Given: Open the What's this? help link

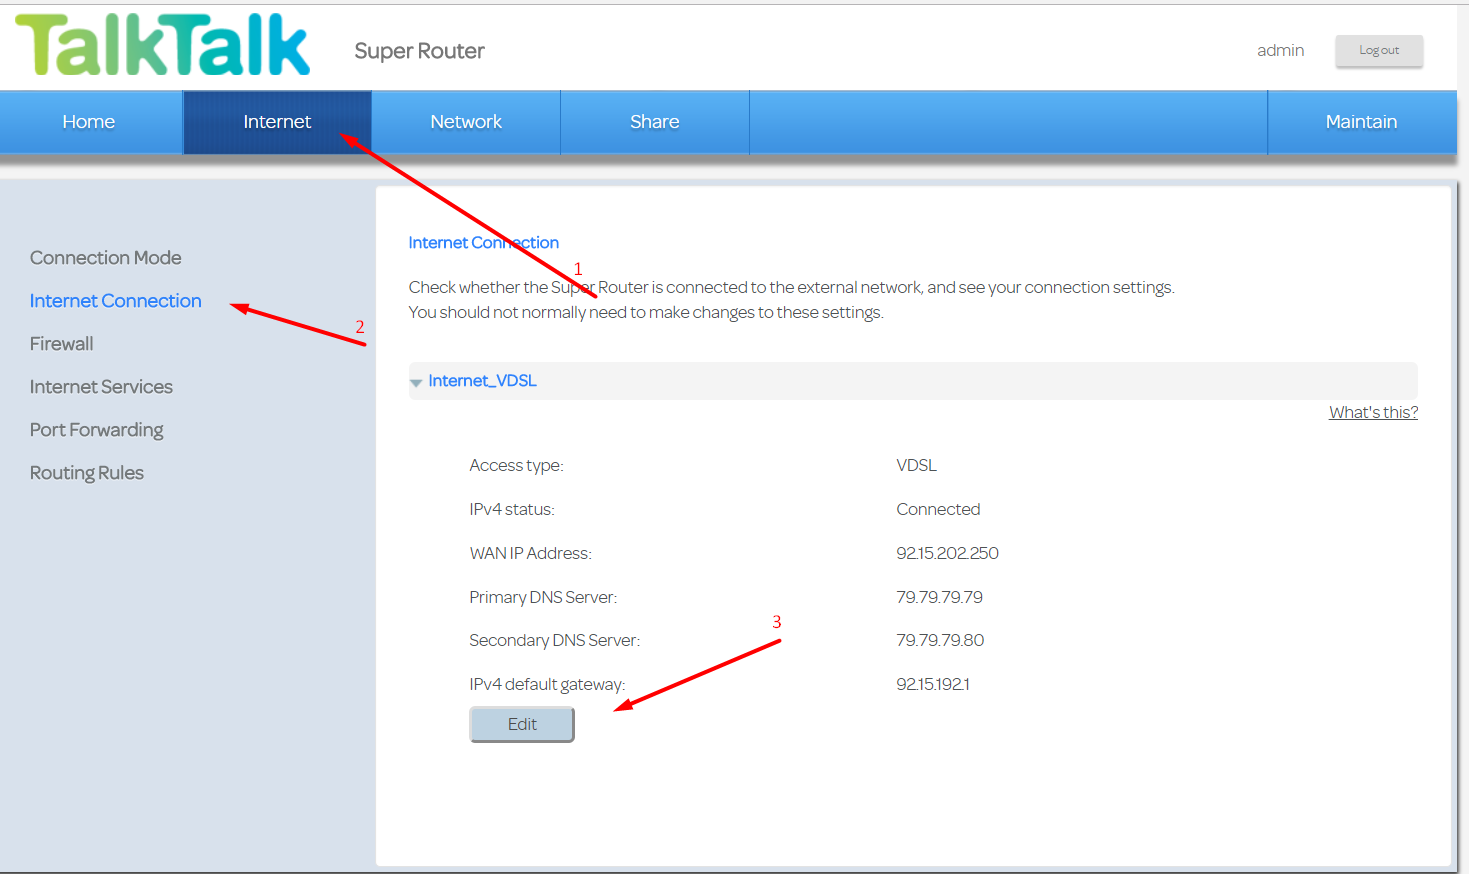Looking at the screenshot, I should pos(1373,412).
